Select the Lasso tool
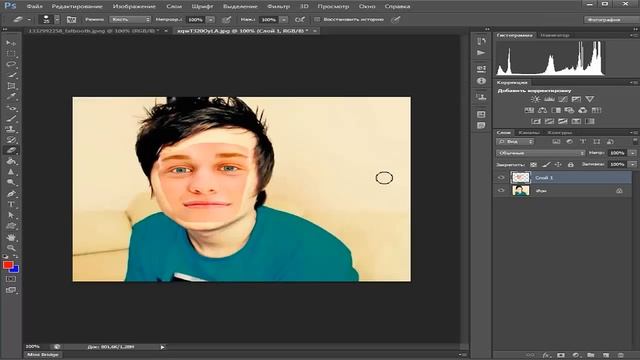 pyautogui.click(x=11, y=64)
